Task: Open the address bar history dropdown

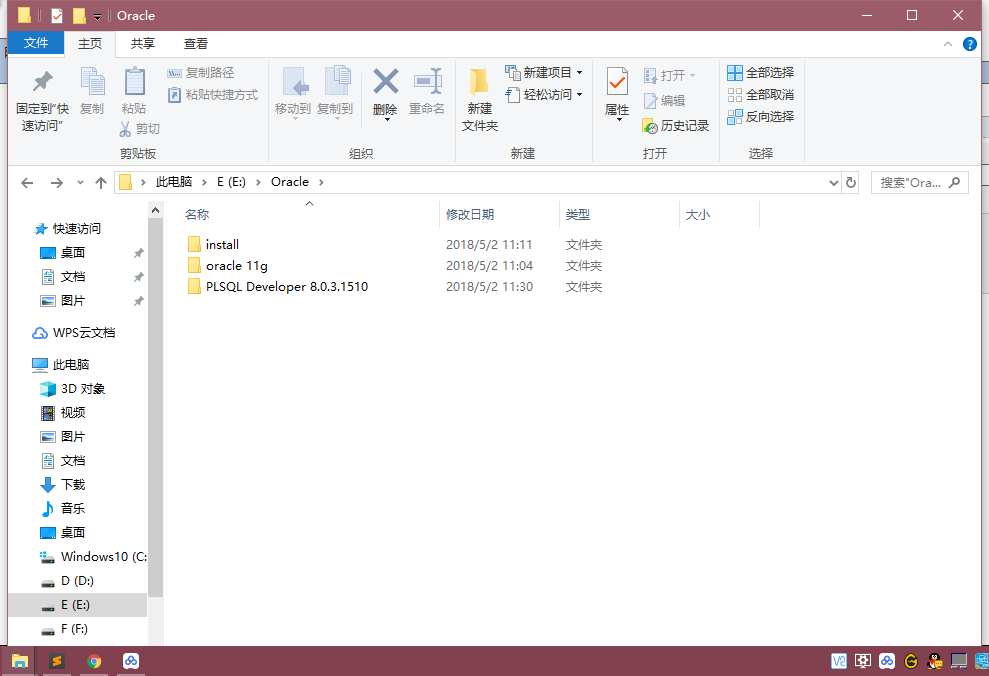Action: tap(833, 183)
